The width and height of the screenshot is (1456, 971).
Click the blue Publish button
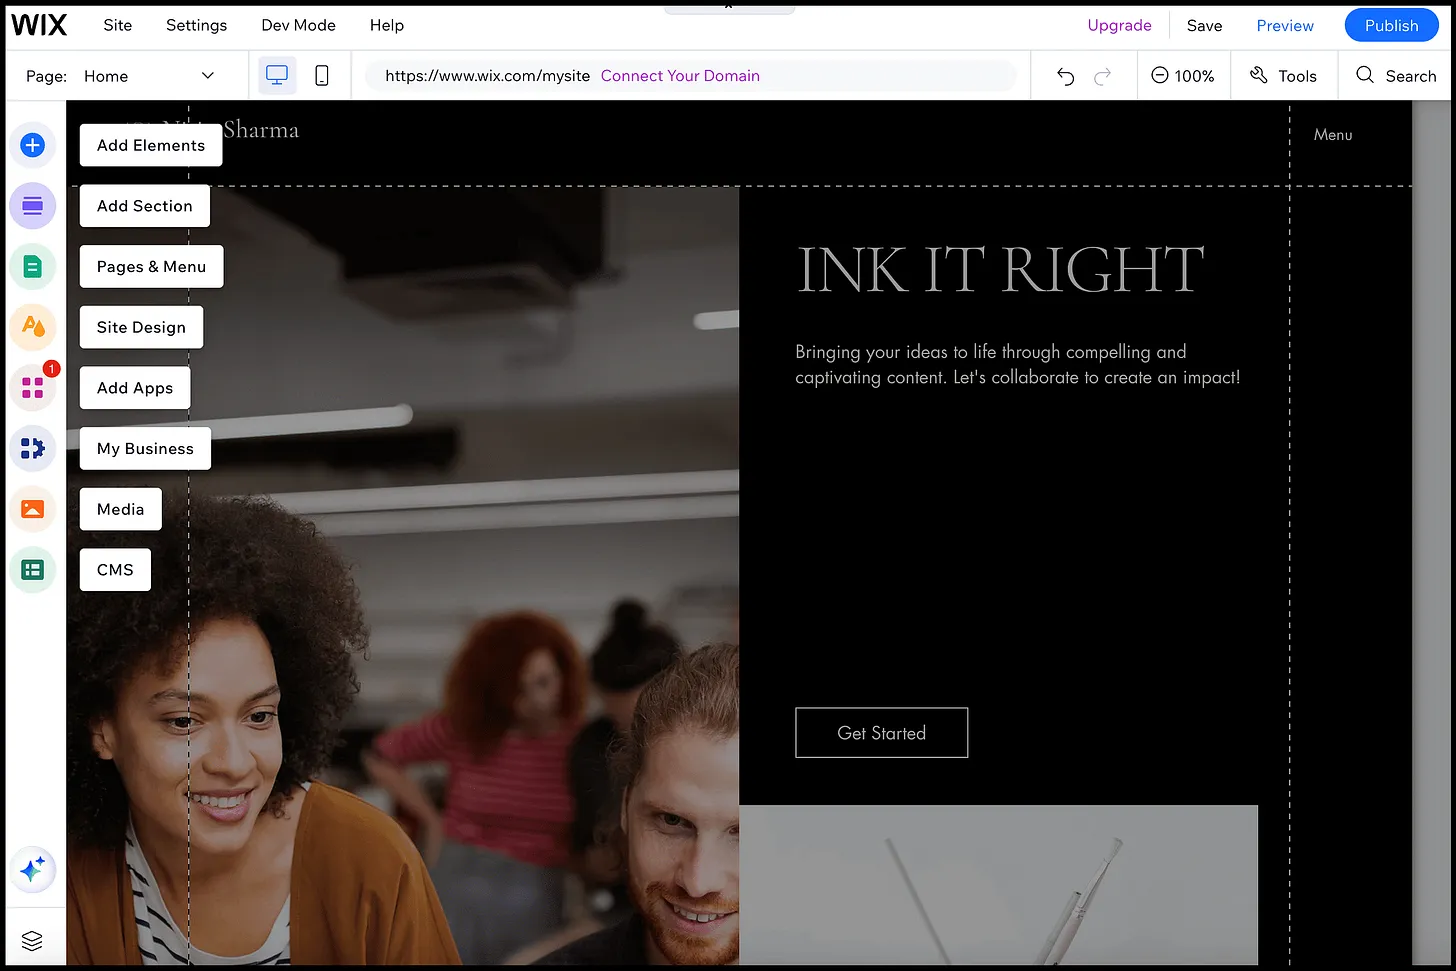coord(1391,26)
